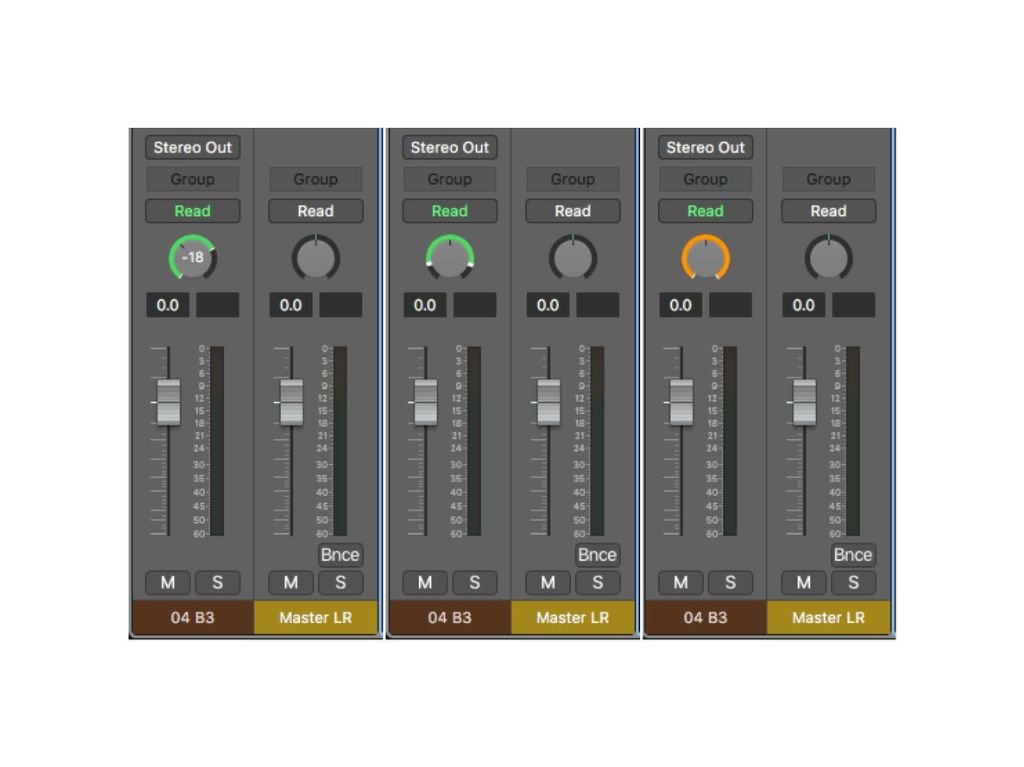The height and width of the screenshot is (767, 1024).
Task: Open Master LR Read automation menu, left mixer
Action: pos(315,211)
